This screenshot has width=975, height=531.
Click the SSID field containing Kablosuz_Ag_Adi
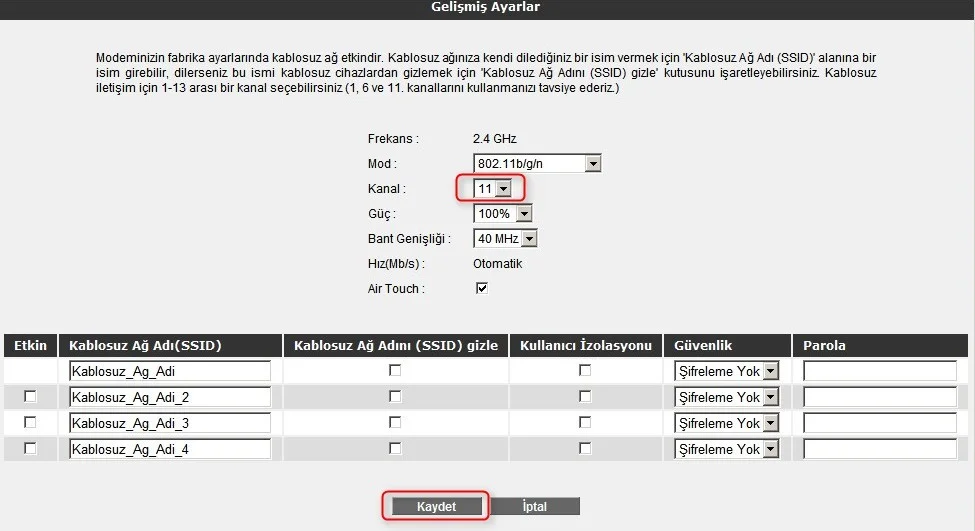pyautogui.click(x=170, y=371)
